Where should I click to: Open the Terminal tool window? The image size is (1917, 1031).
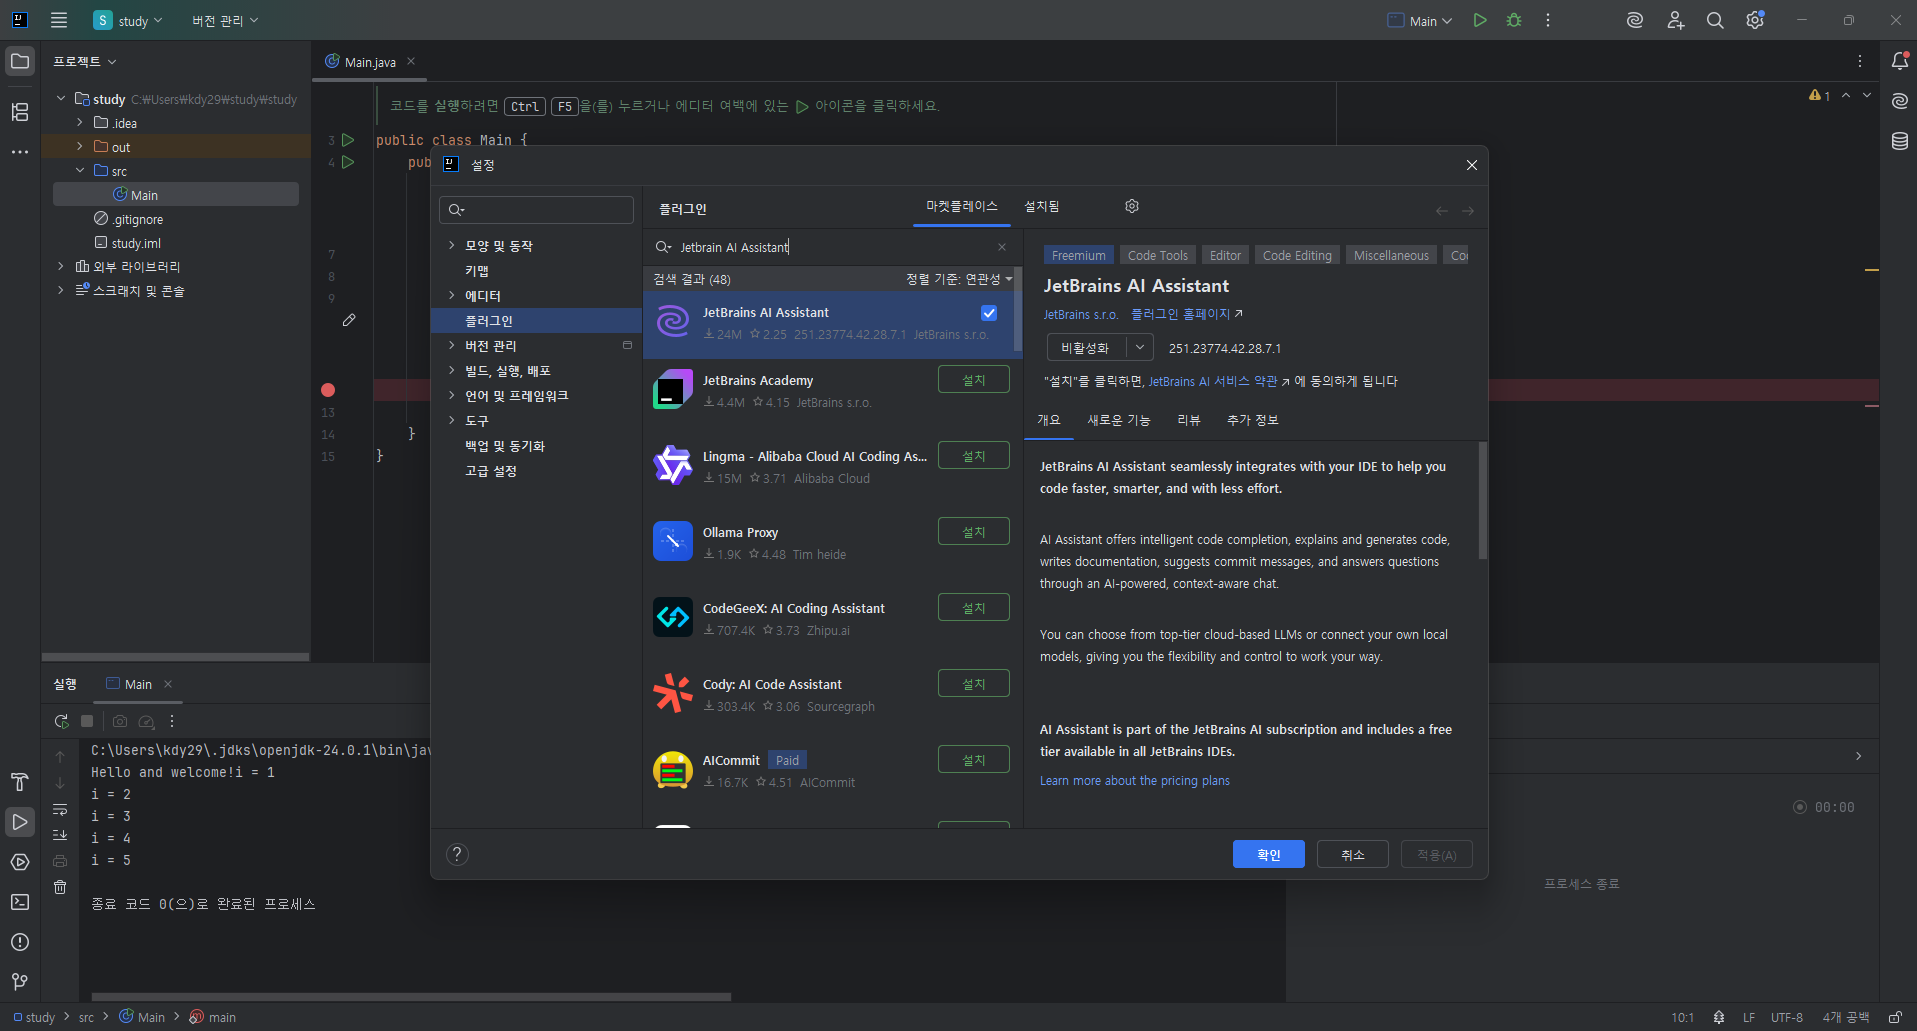20,902
